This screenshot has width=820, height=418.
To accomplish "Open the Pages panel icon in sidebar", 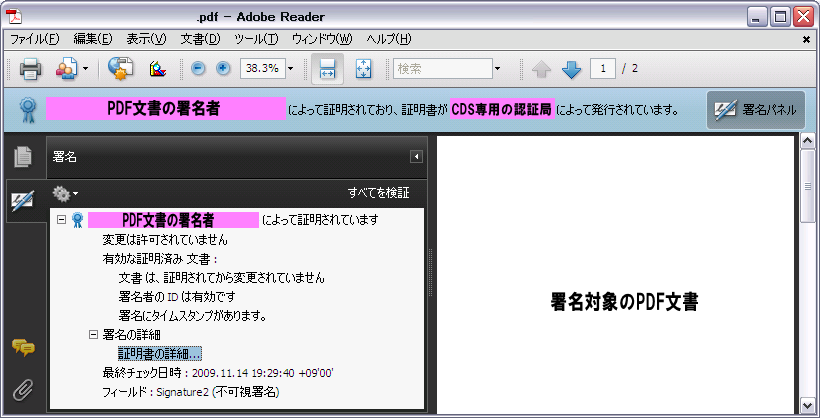I will pos(23,156).
